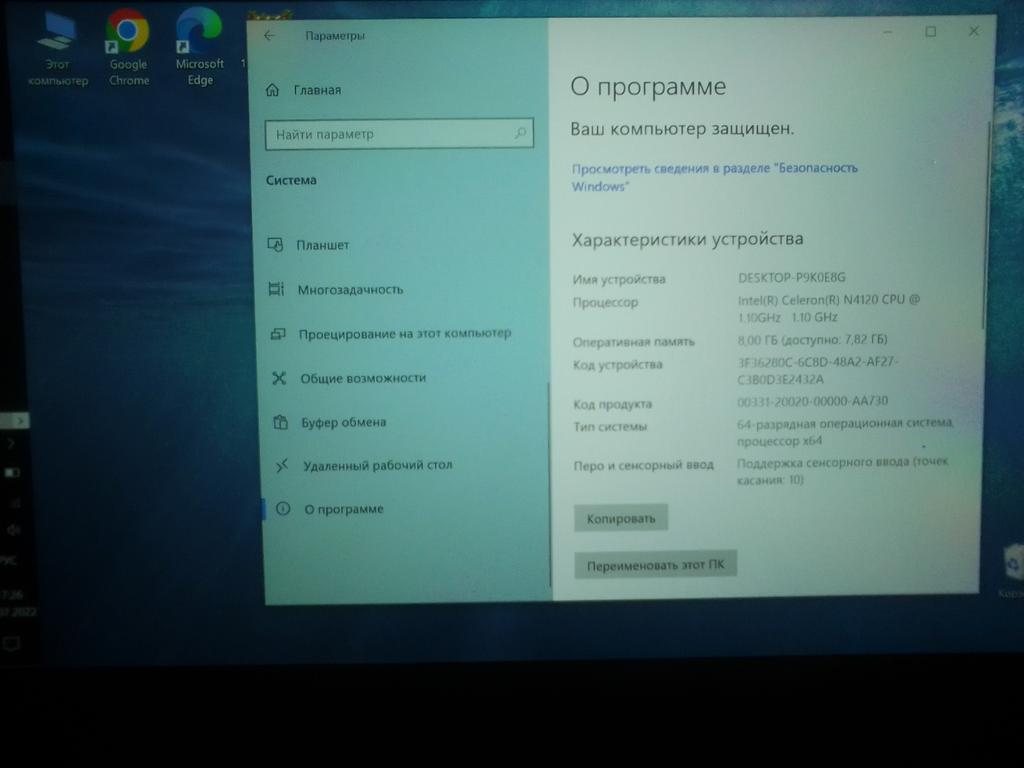Click the Recycle Bin desktop icon
This screenshot has width=1024, height=768.
[1012, 566]
